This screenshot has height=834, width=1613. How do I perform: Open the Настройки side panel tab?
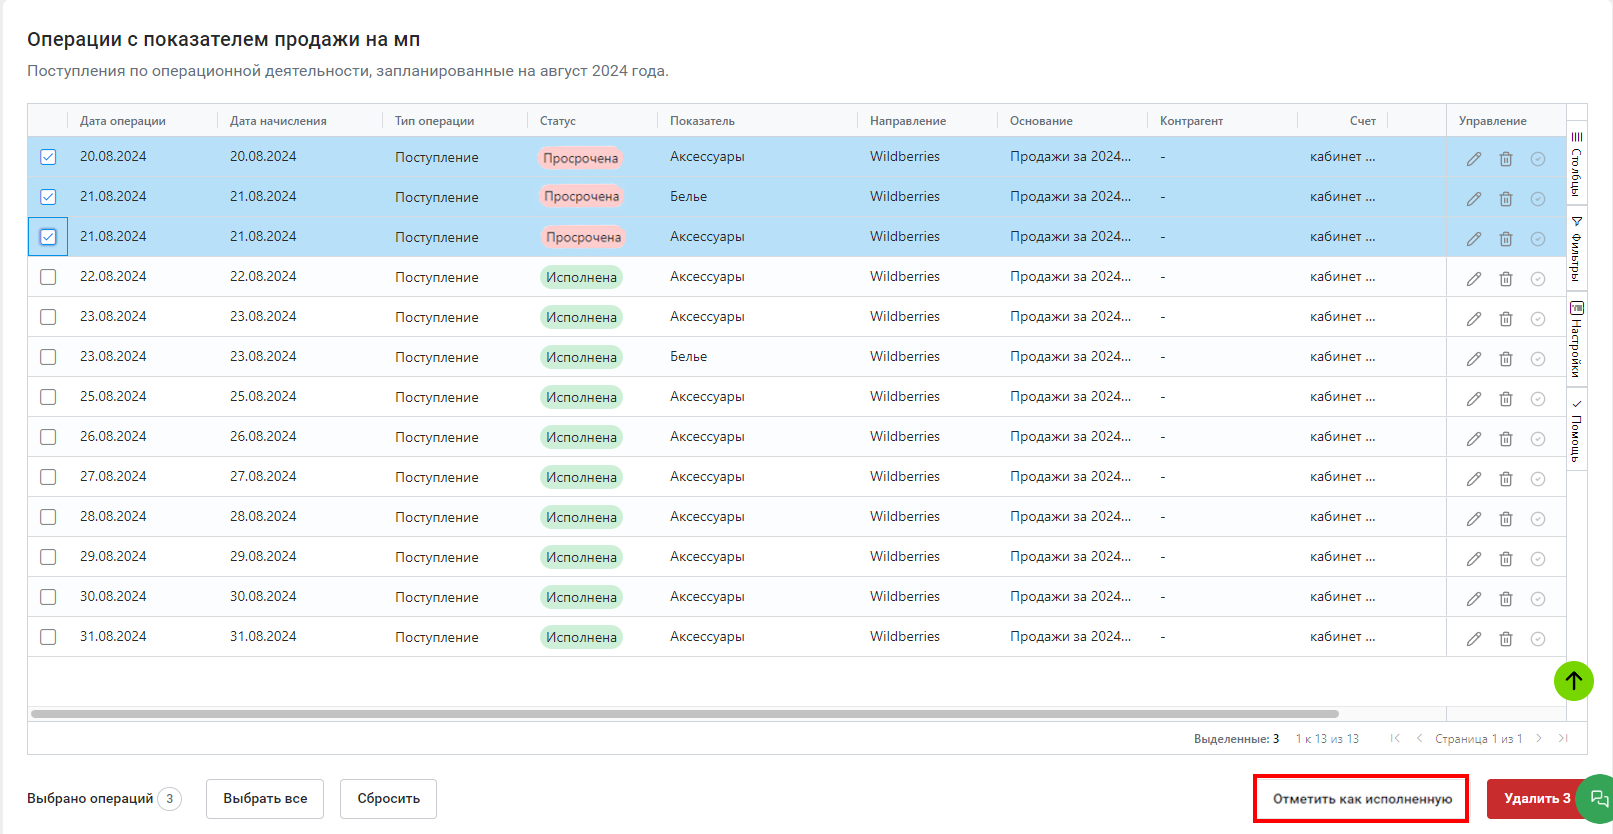[1577, 339]
